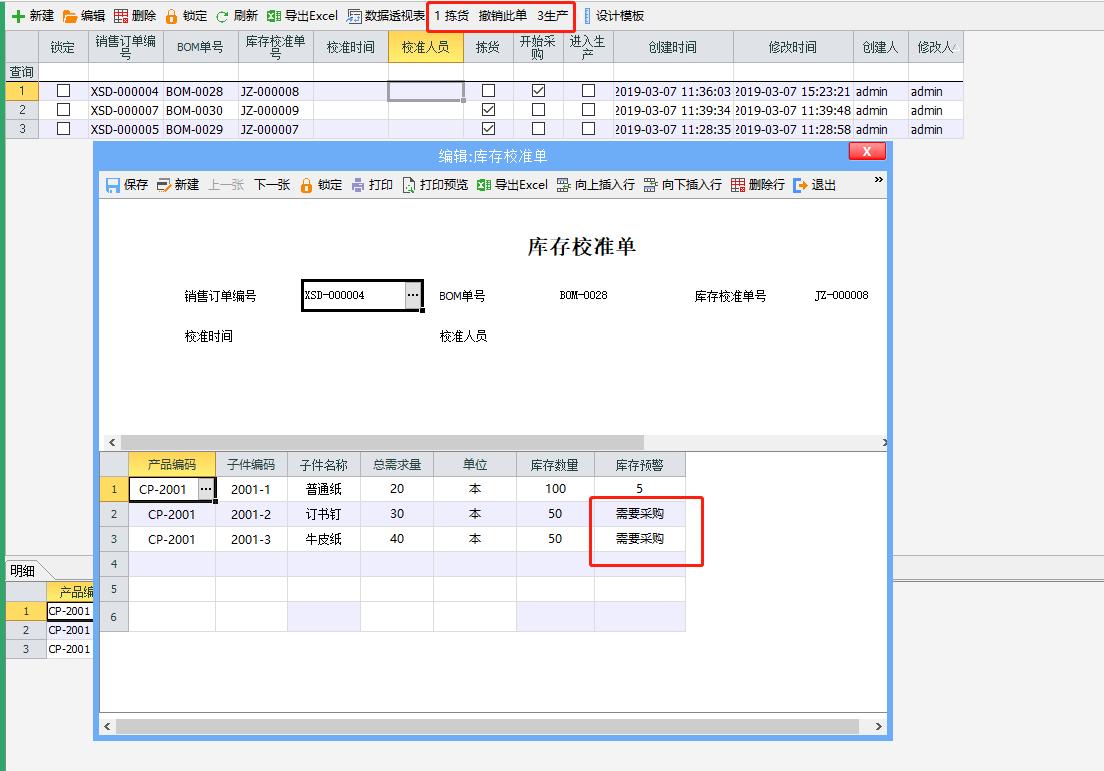Uncheck 拣货 checkbox for XSD-000005 row
This screenshot has width=1104, height=771.
pos(488,129)
